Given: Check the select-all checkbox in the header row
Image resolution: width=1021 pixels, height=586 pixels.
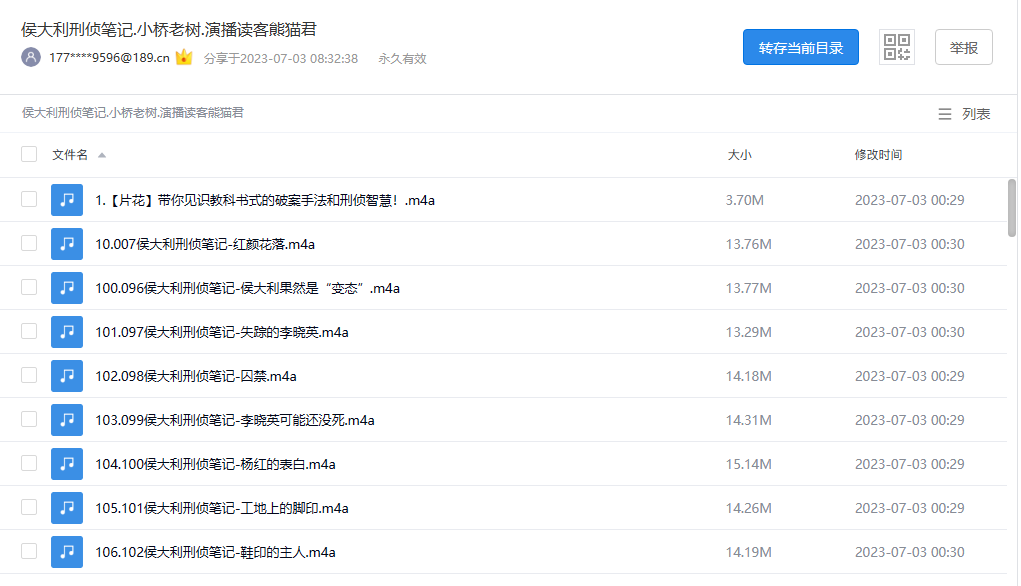Looking at the screenshot, I should [29, 155].
